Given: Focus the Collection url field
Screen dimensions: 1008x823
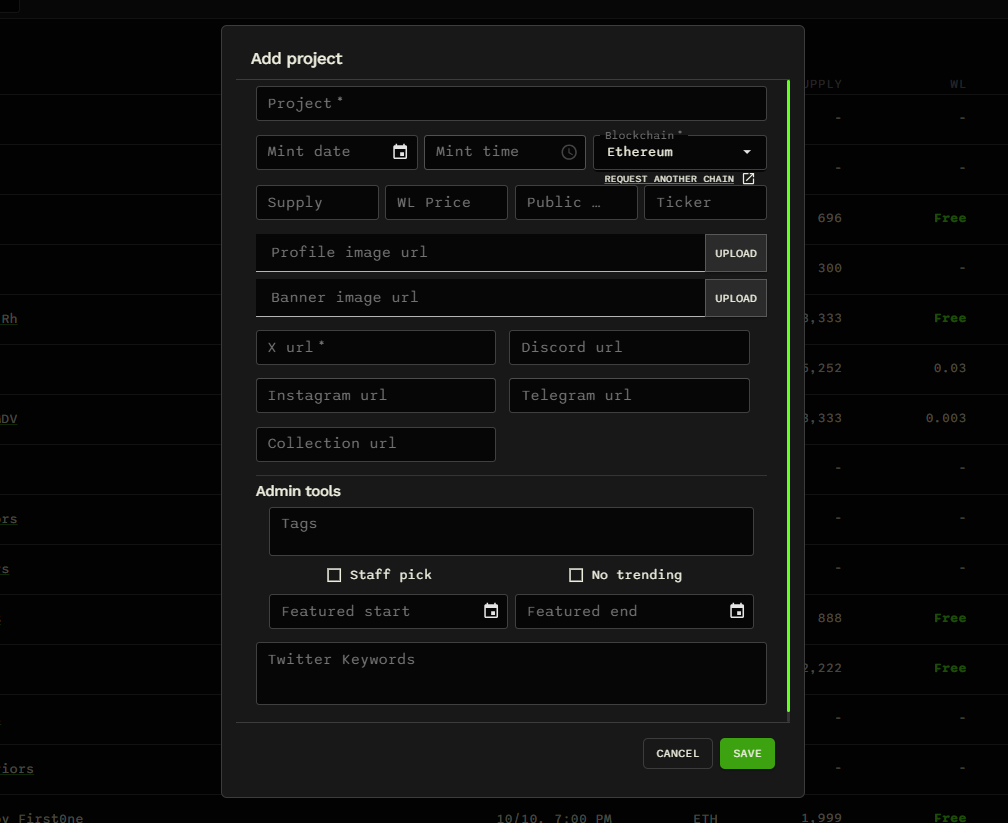Looking at the screenshot, I should tap(375, 444).
